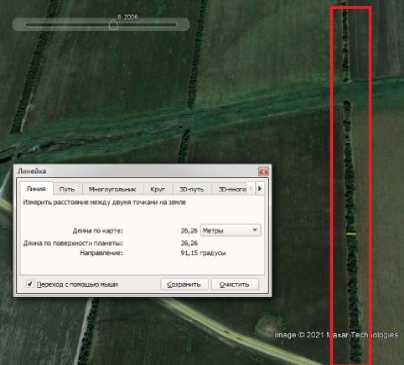Image resolution: width=404 pixels, height=365 pixels.
Task: Click the Maxar Technologies image attribution text
Action: click(336, 334)
